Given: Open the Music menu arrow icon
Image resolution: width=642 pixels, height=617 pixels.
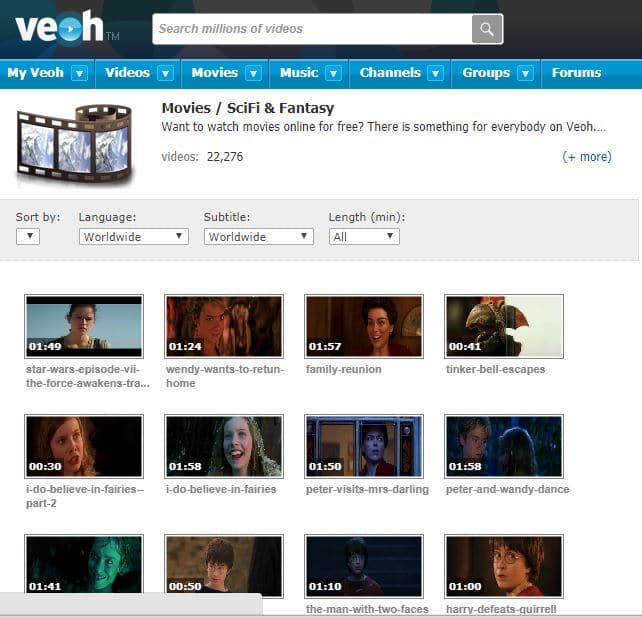Looking at the screenshot, I should click(333, 73).
